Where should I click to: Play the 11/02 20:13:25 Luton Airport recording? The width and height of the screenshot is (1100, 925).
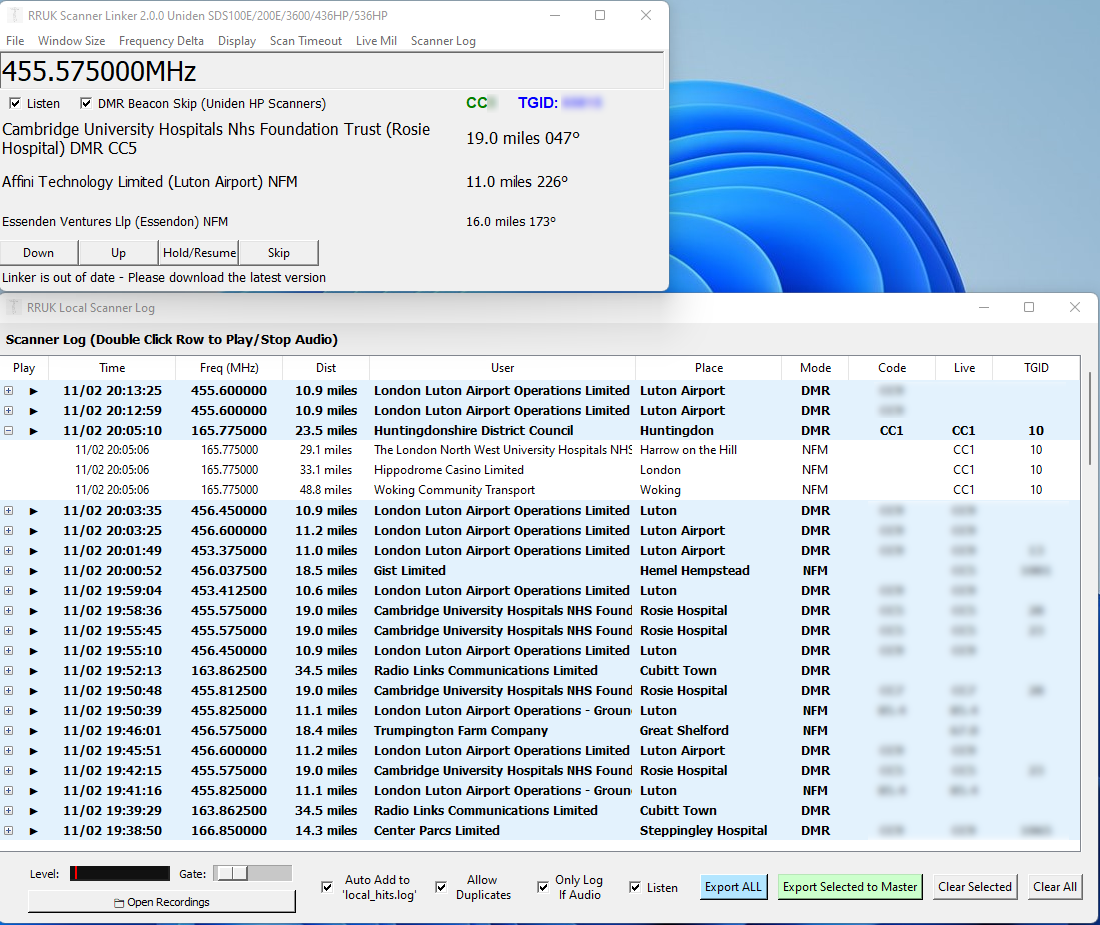(34, 390)
